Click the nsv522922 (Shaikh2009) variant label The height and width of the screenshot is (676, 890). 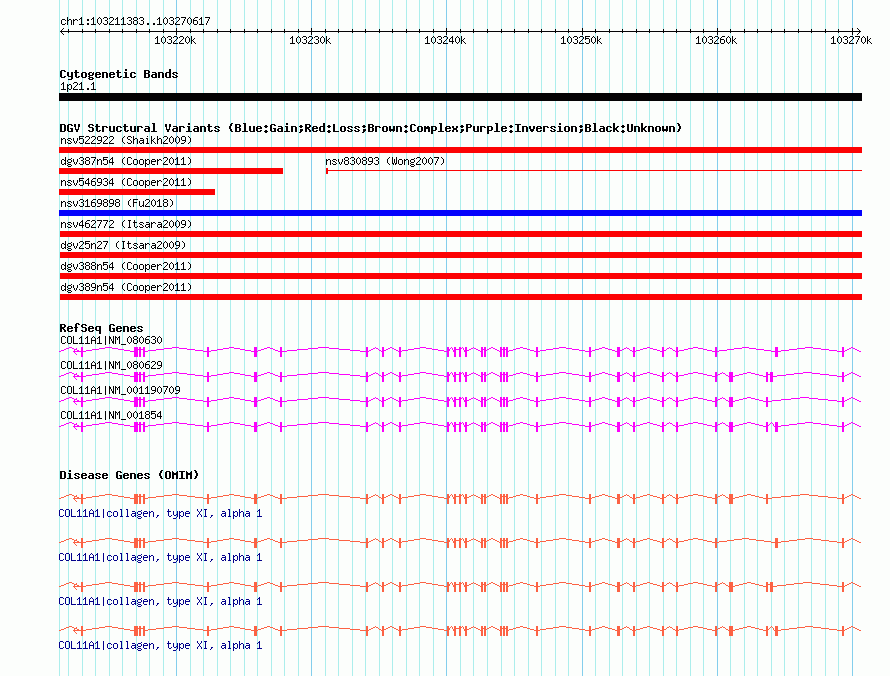[126, 140]
